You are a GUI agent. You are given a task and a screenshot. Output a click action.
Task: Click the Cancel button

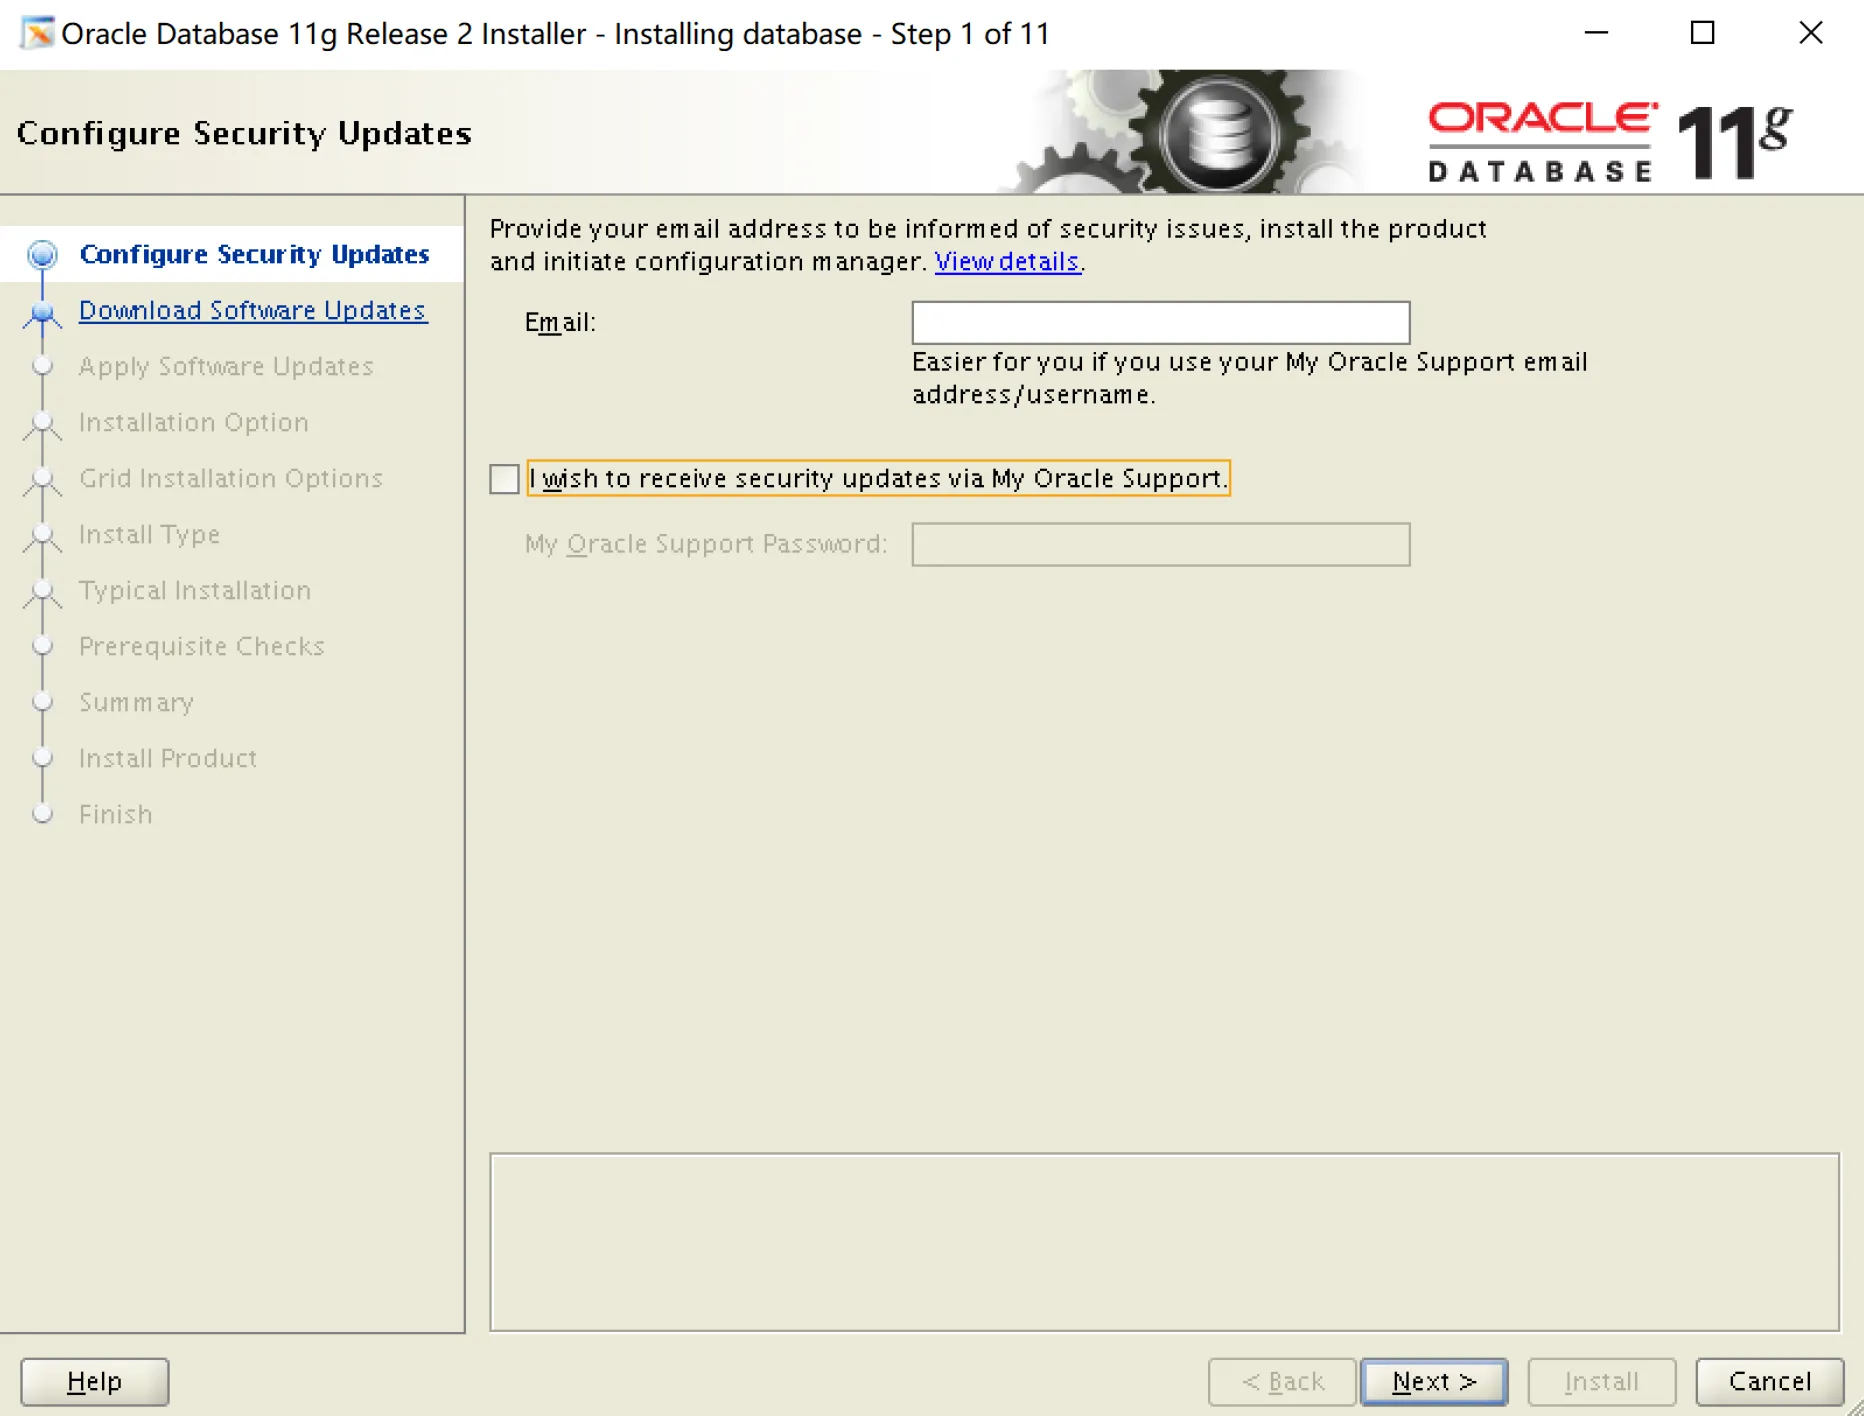tap(1769, 1381)
